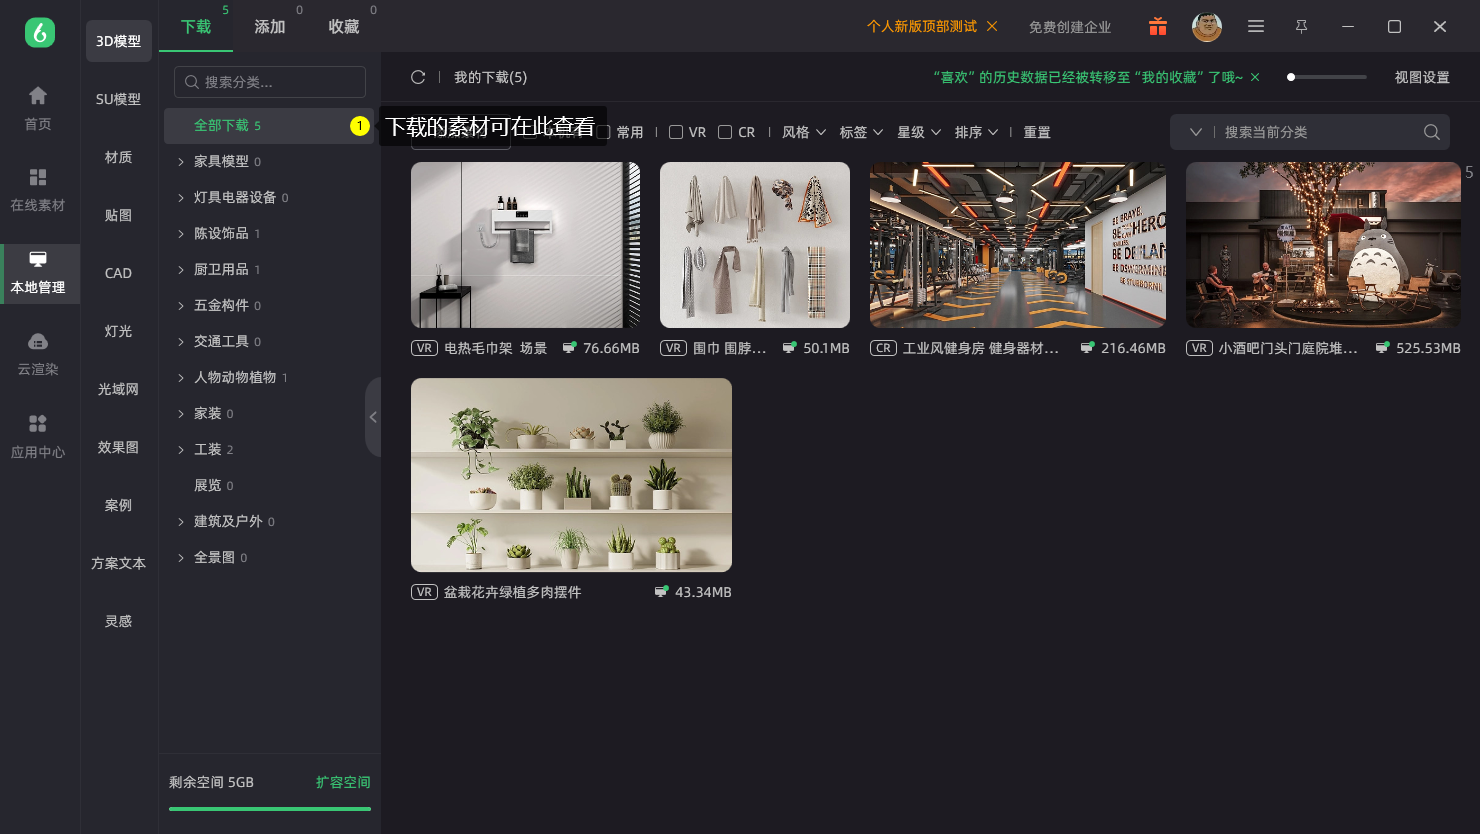Select CAD asset type
Screen dimensions: 1480x834
pos(118,273)
